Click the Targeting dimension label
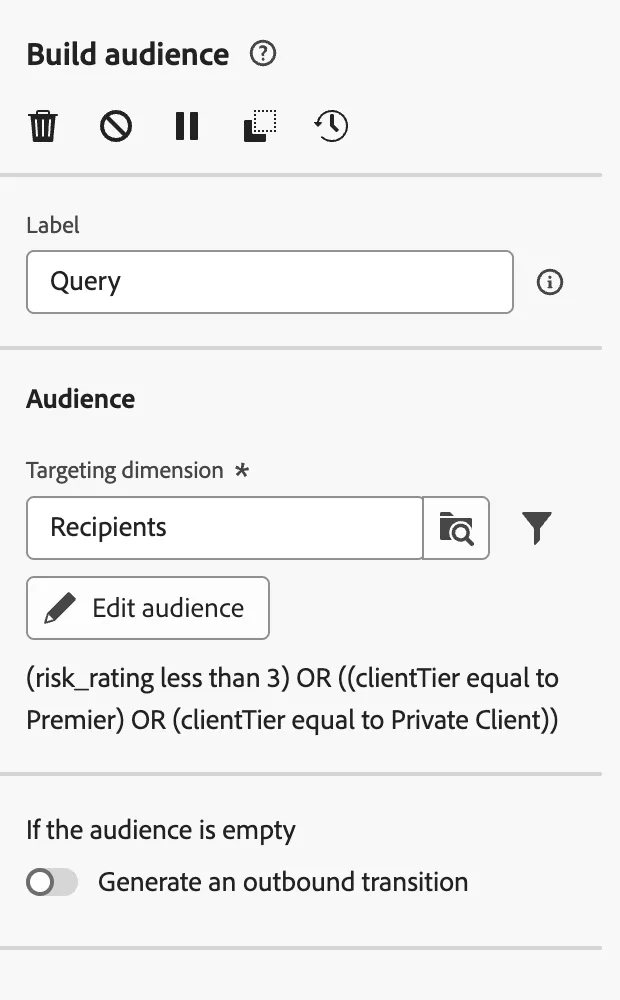This screenshot has height=1000, width=620. point(125,471)
